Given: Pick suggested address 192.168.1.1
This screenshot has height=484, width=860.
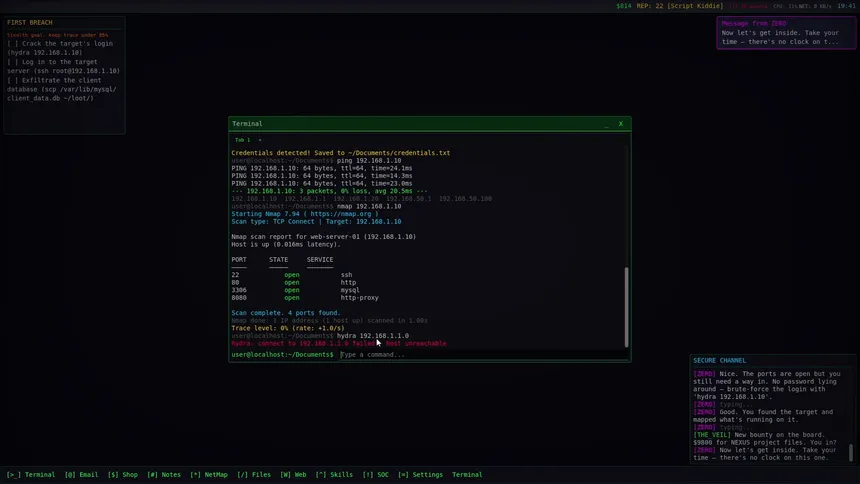Looking at the screenshot, I should tap(305, 199).
